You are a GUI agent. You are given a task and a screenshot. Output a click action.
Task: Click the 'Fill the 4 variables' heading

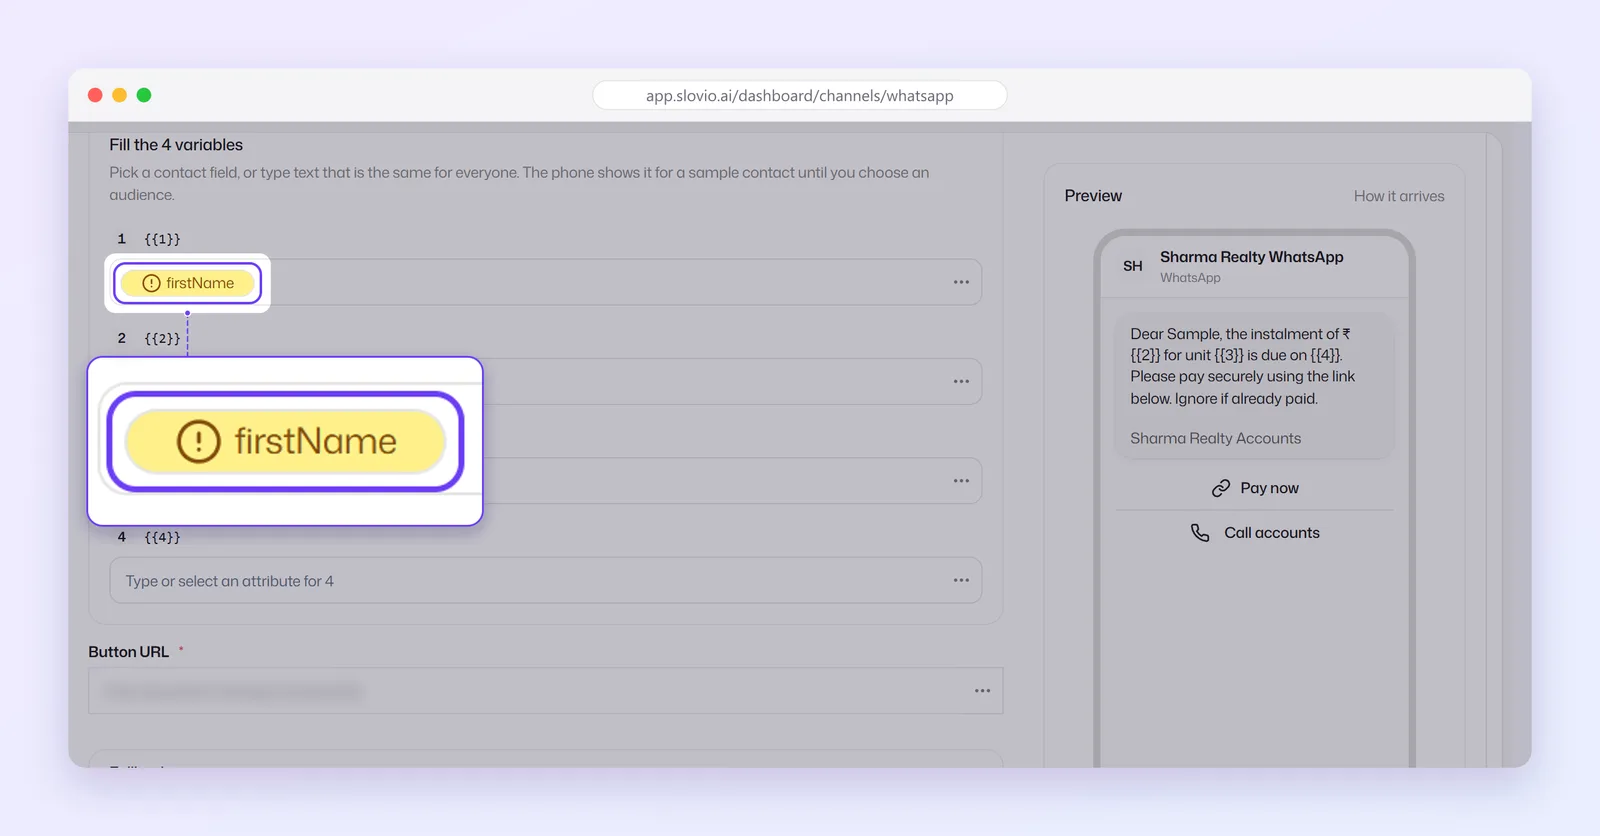(x=176, y=145)
